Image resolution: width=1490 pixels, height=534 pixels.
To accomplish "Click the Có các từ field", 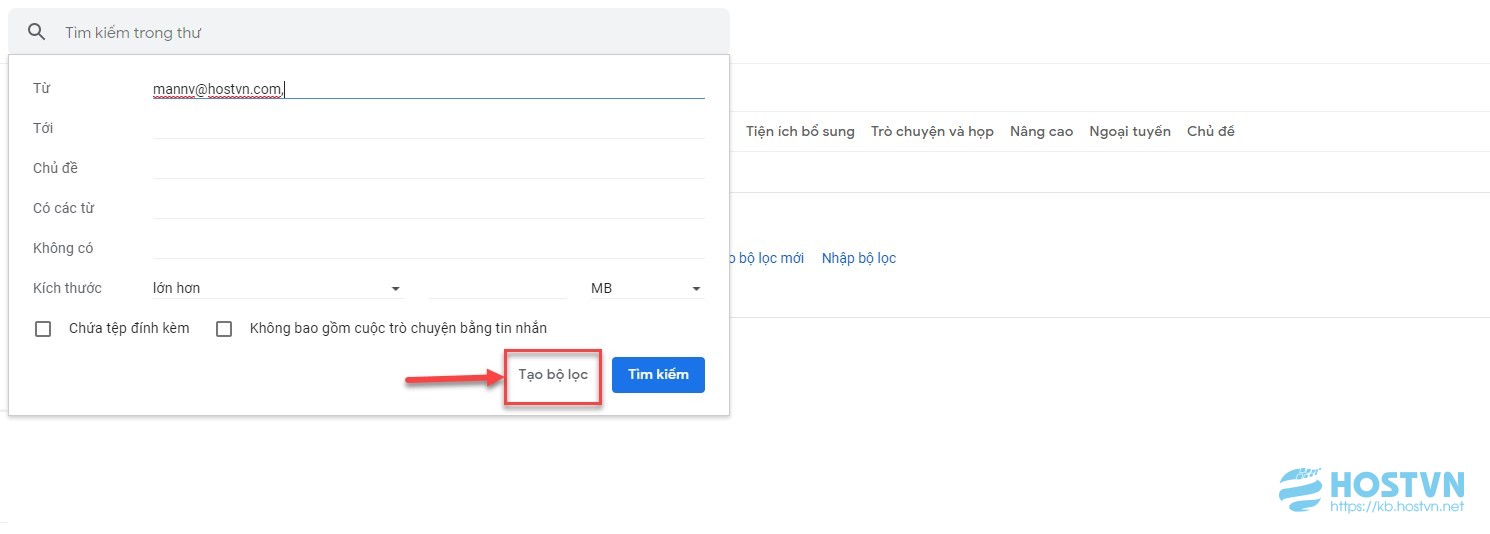I will (428, 208).
